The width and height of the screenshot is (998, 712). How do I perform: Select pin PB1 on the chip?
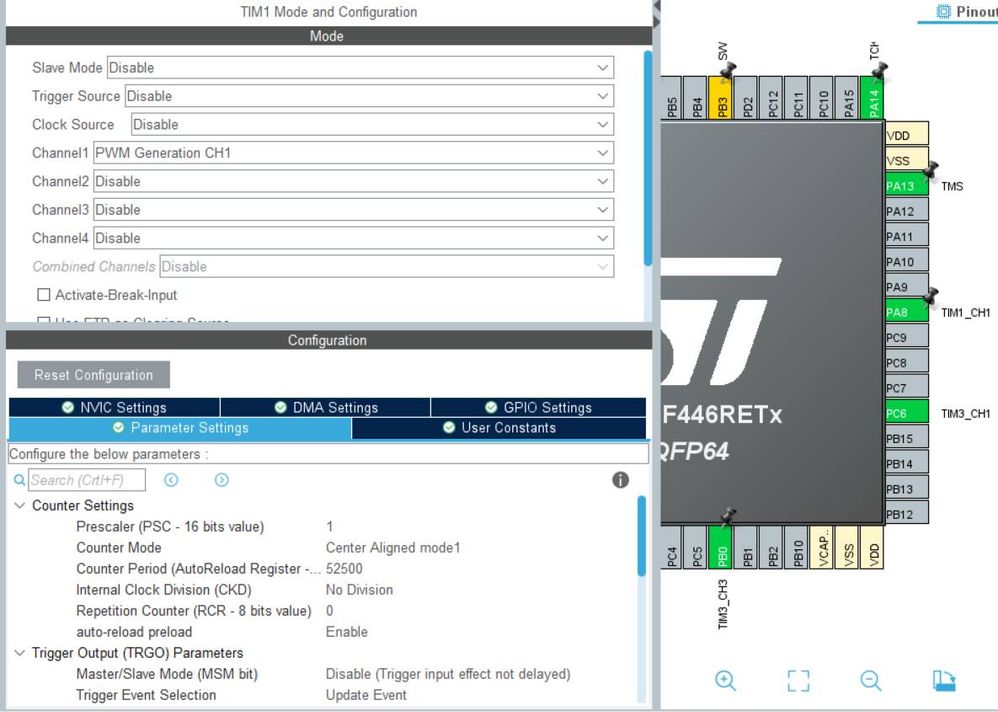(x=747, y=547)
